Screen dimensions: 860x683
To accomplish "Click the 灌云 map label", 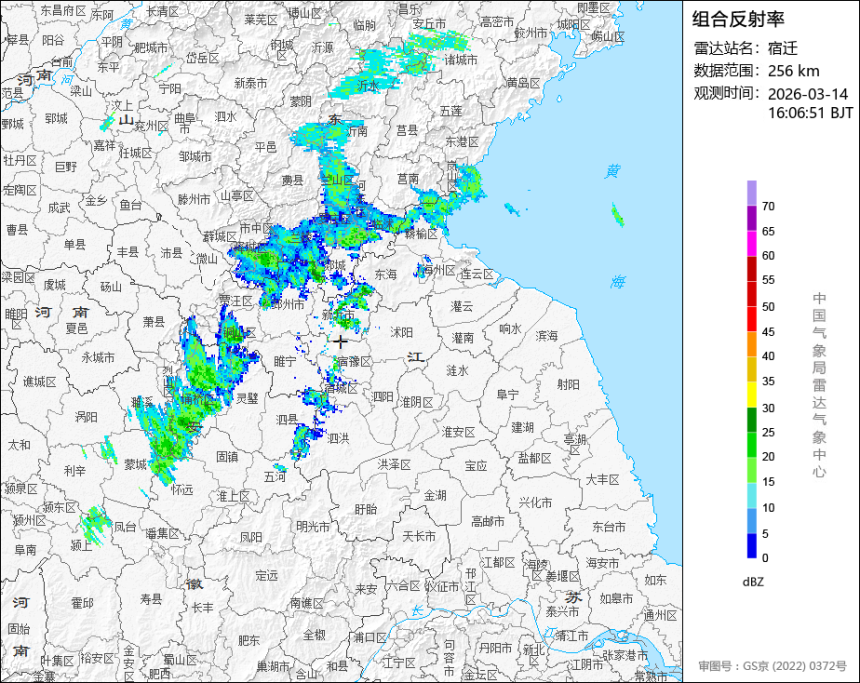I will pyautogui.click(x=461, y=306).
